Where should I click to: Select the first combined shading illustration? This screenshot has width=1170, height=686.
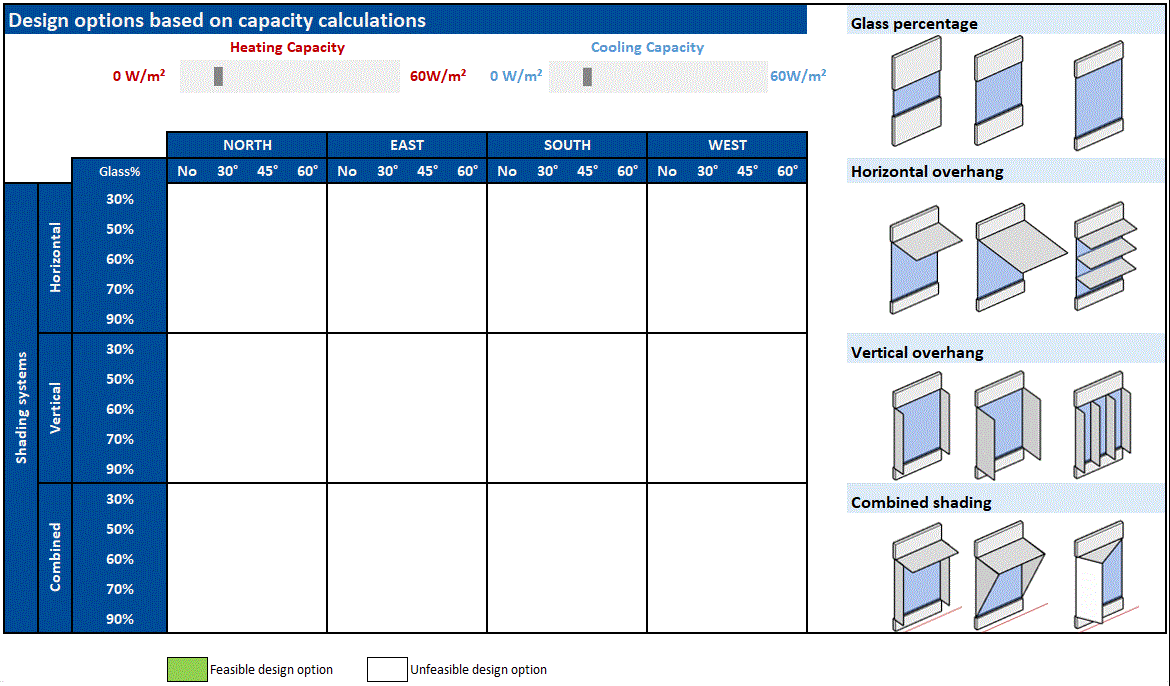pyautogui.click(x=922, y=575)
